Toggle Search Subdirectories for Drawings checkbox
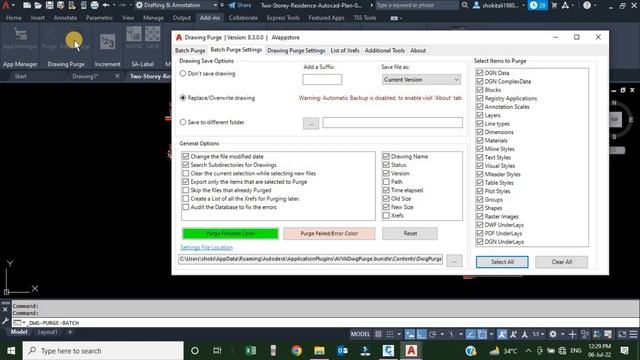 [x=186, y=165]
